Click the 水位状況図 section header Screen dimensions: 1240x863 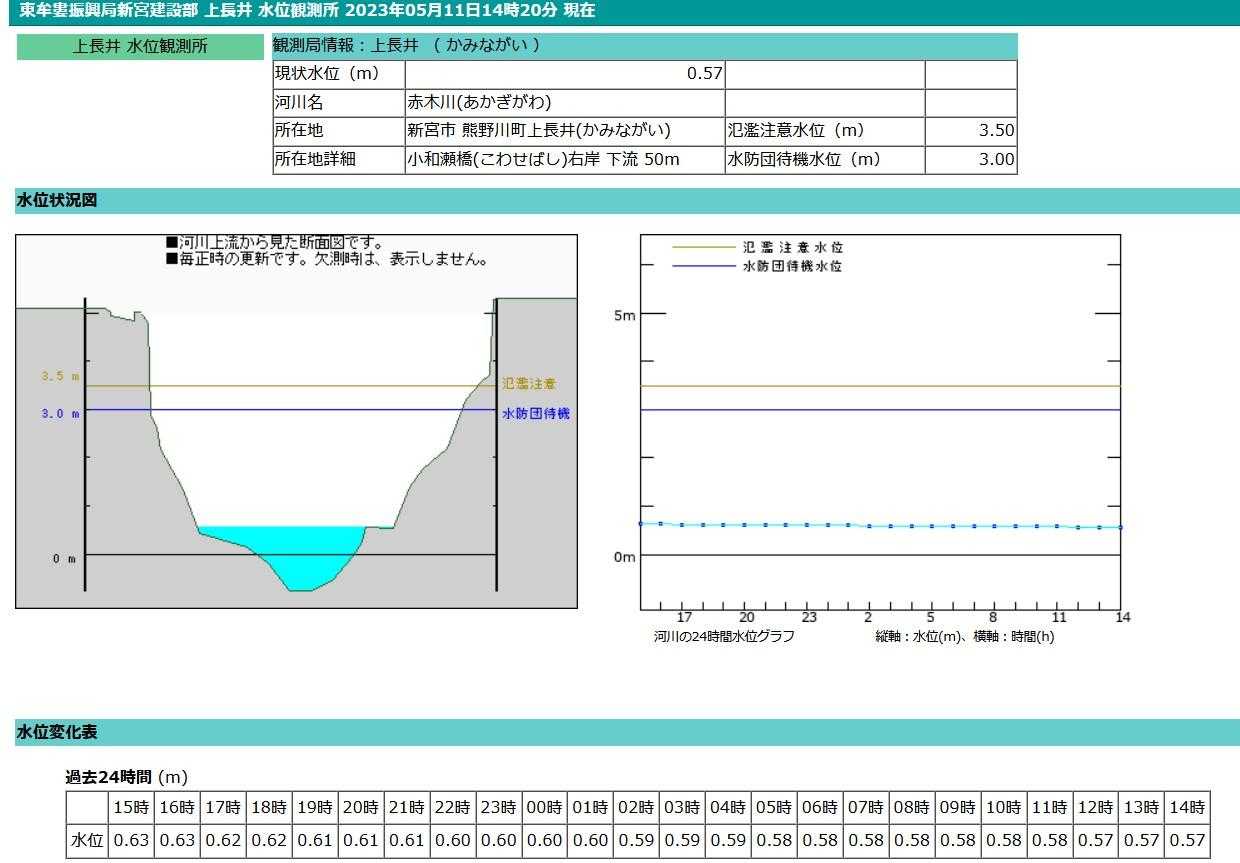[x=56, y=201]
